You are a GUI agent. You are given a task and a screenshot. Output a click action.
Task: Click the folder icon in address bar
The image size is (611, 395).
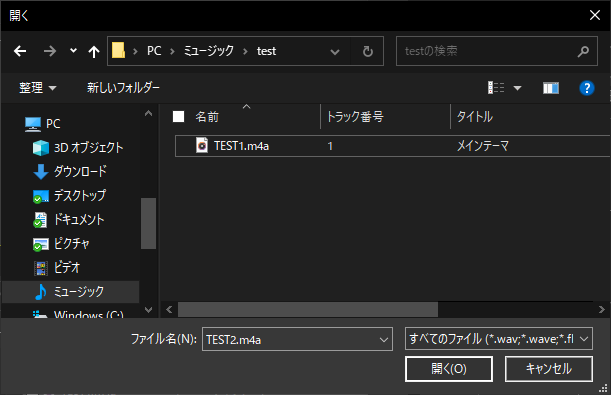(118, 51)
